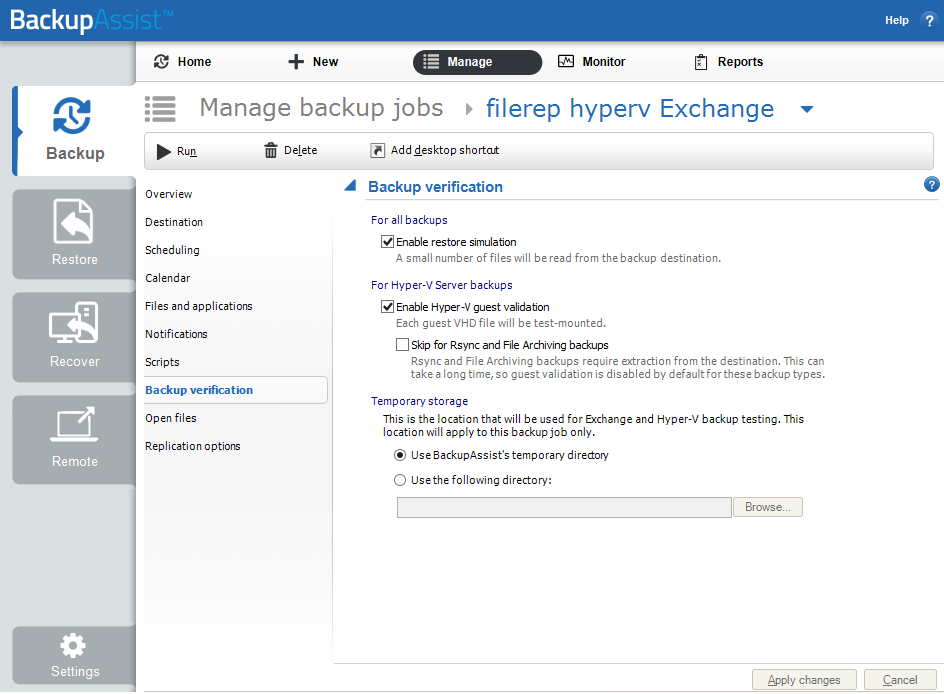Open the Remote section in the sidebar
The image size is (944, 694).
(x=74, y=439)
